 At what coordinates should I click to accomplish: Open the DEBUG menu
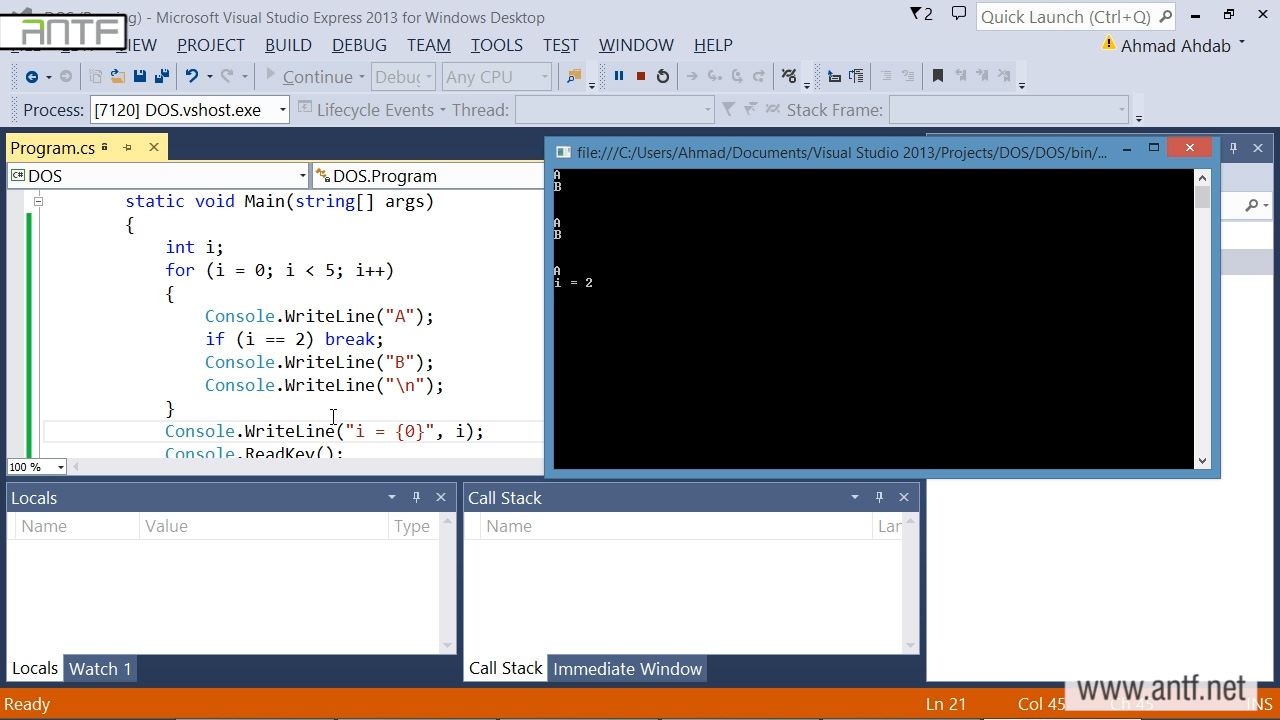(359, 45)
